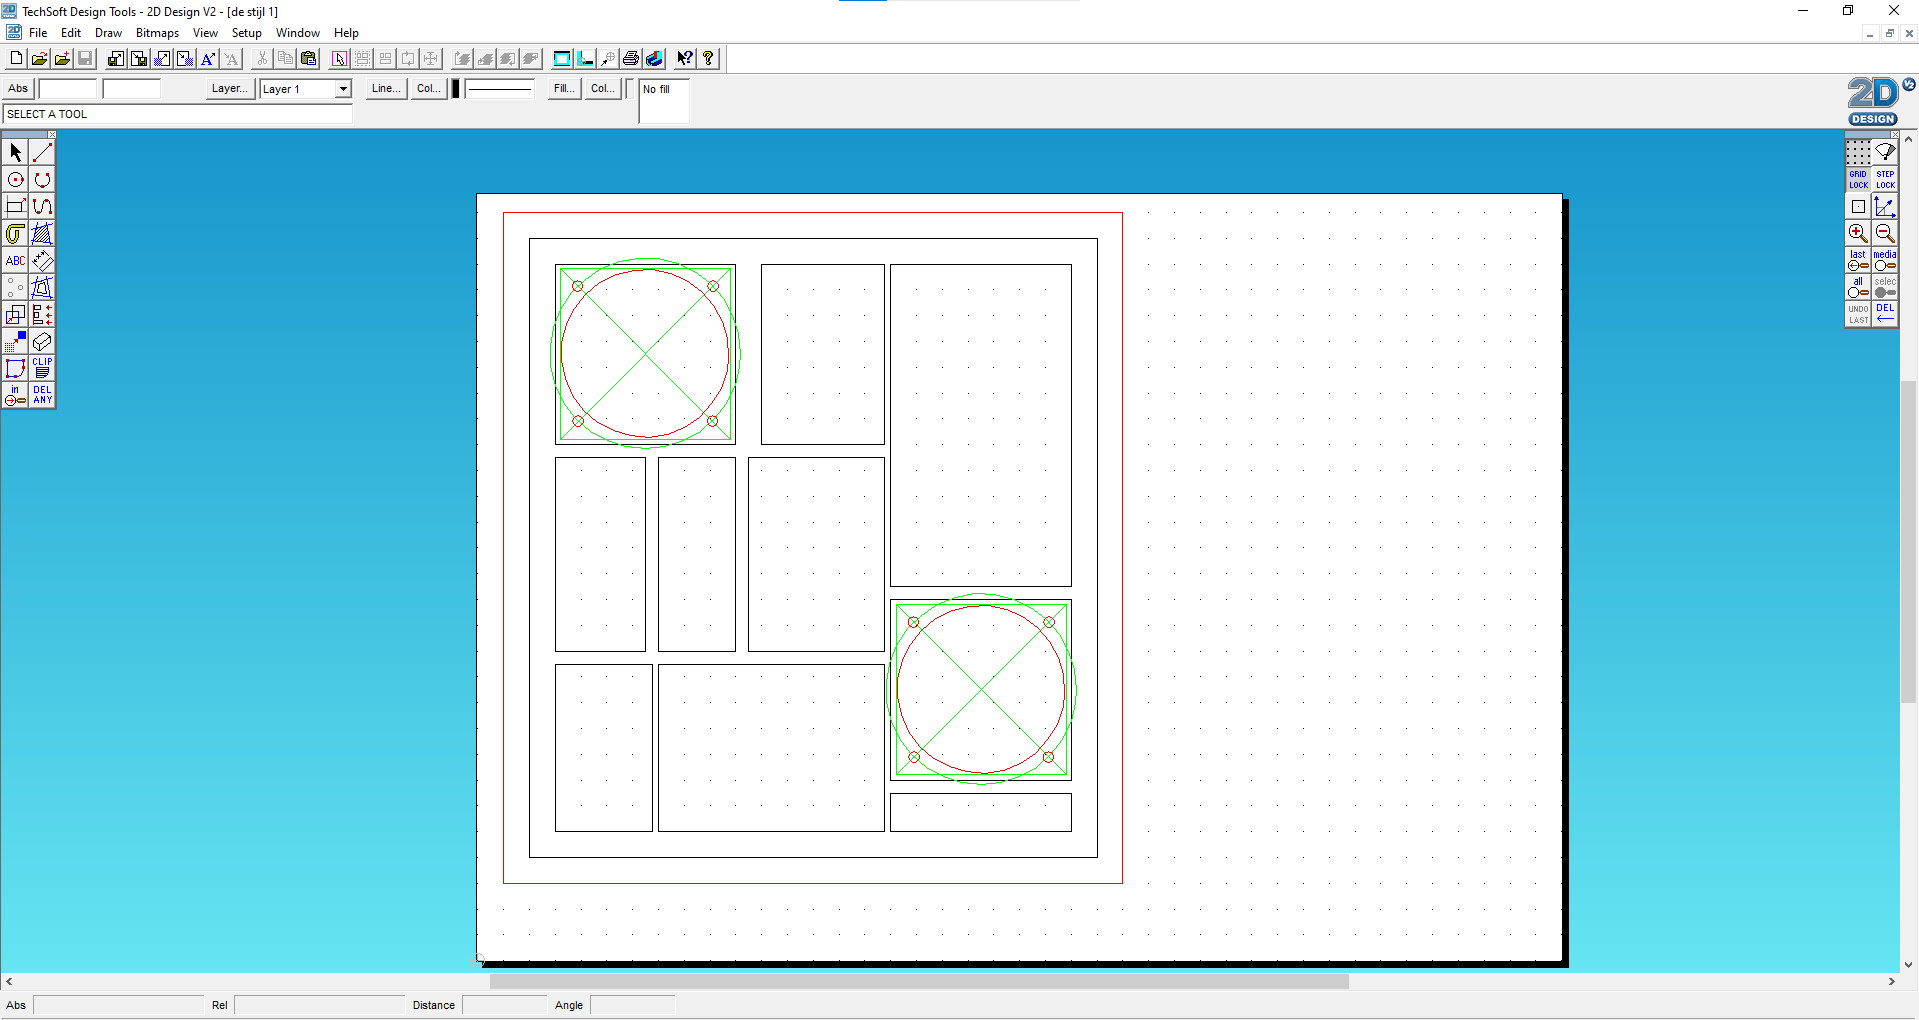Activate the CLIP tool
Viewport: 1919px width, 1020px height.
point(42,369)
